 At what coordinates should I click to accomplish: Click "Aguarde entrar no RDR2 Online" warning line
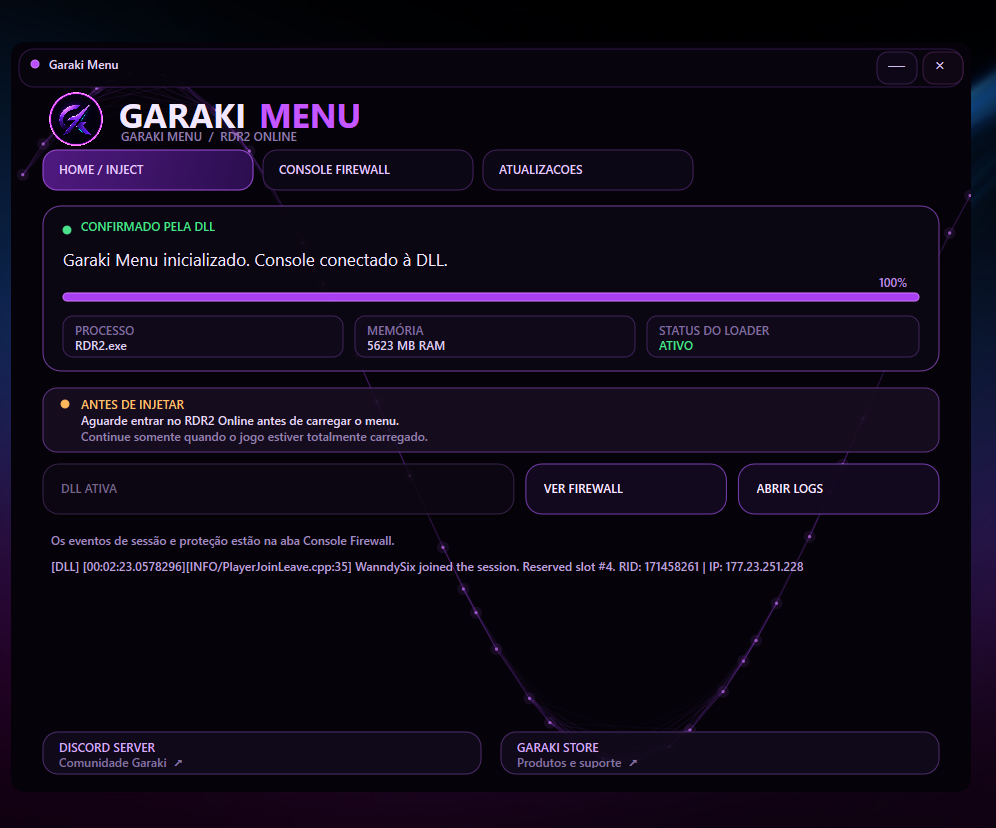pos(240,421)
